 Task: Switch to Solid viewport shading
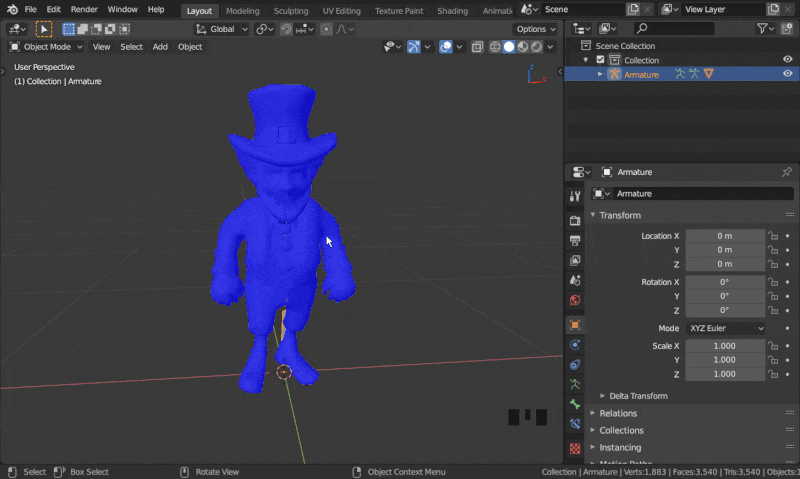click(x=509, y=47)
